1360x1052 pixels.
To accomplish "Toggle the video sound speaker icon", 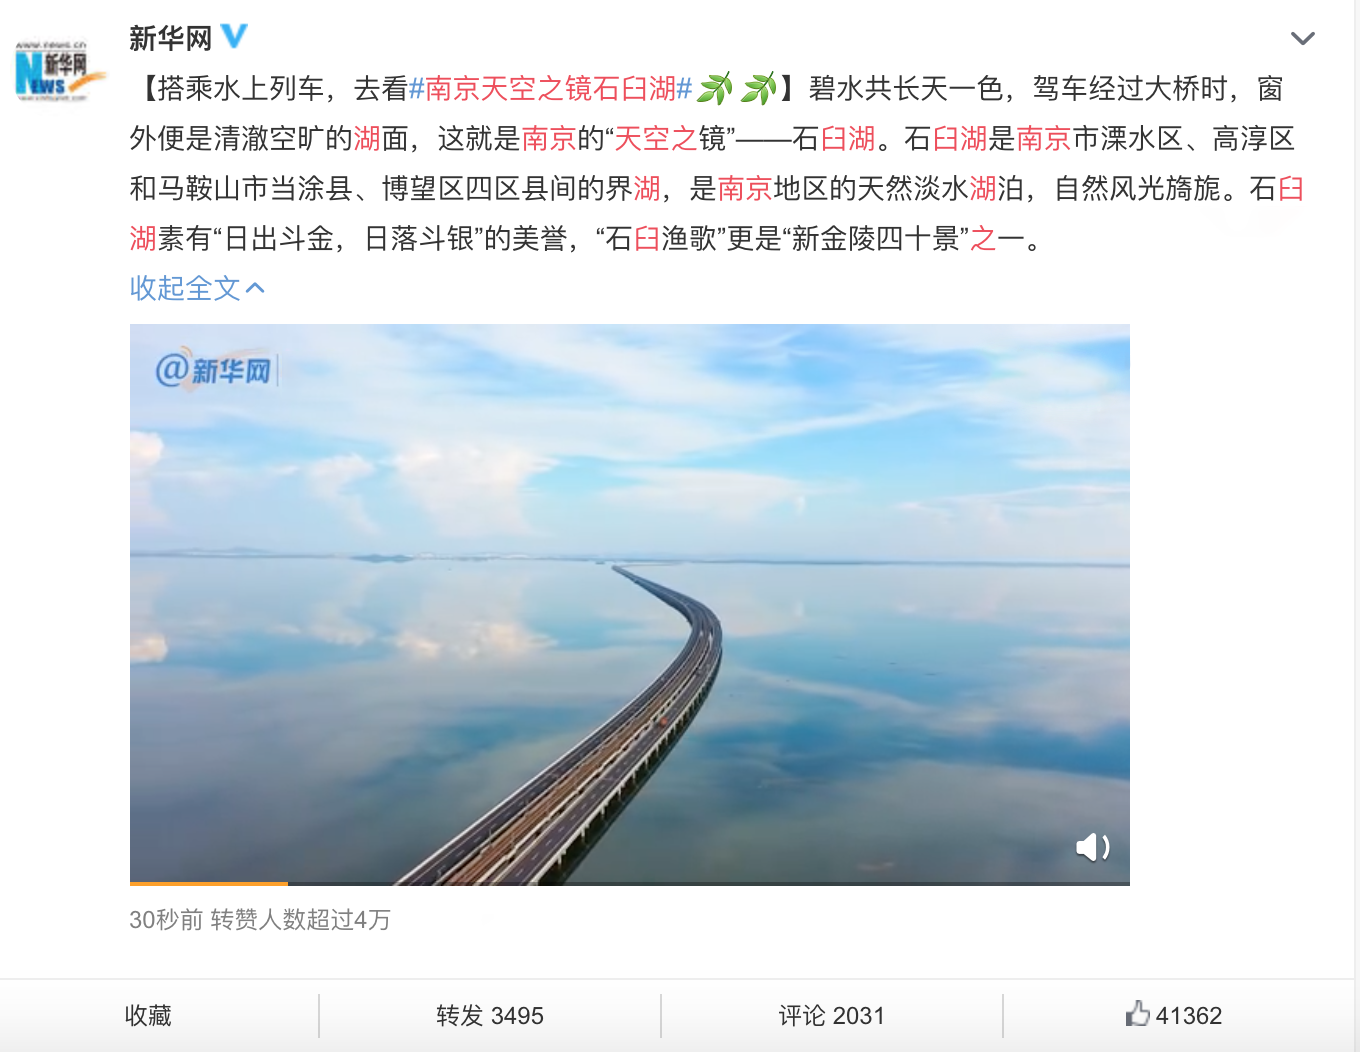I will (1092, 847).
